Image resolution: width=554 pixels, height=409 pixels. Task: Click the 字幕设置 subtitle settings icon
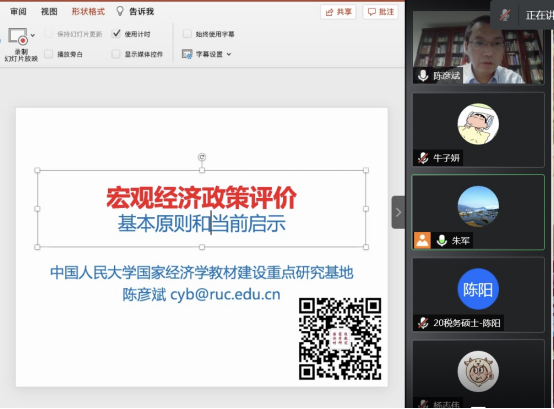[x=187, y=54]
